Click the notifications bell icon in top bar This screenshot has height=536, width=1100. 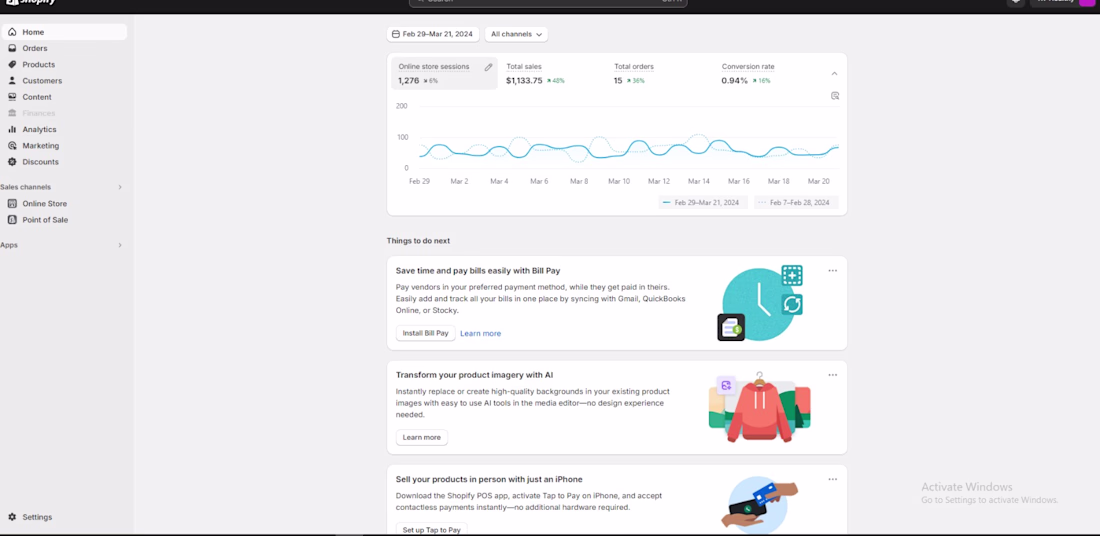(x=1016, y=3)
